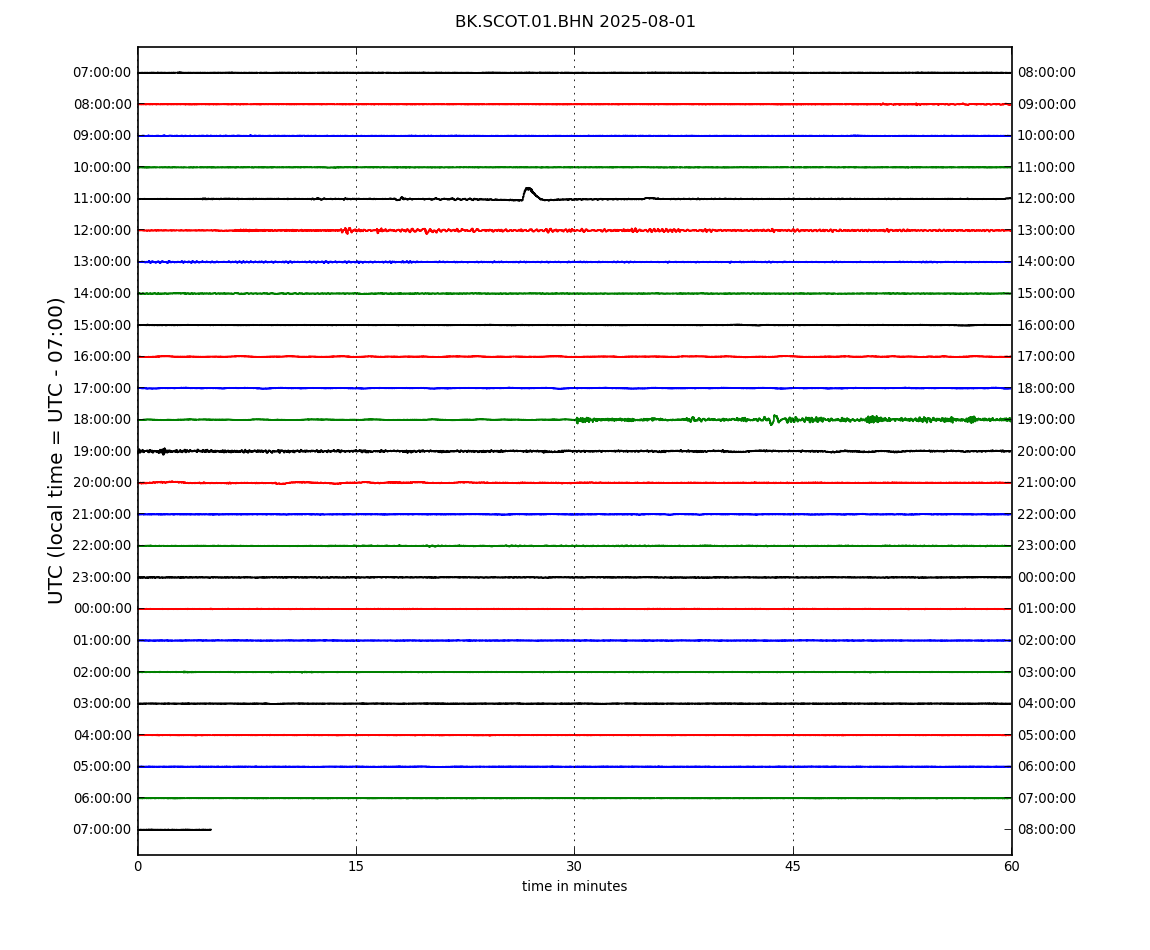The image size is (1150, 950).
Task: Pick local-time axis label 04:00:00
Action: pyautogui.click(x=1047, y=704)
